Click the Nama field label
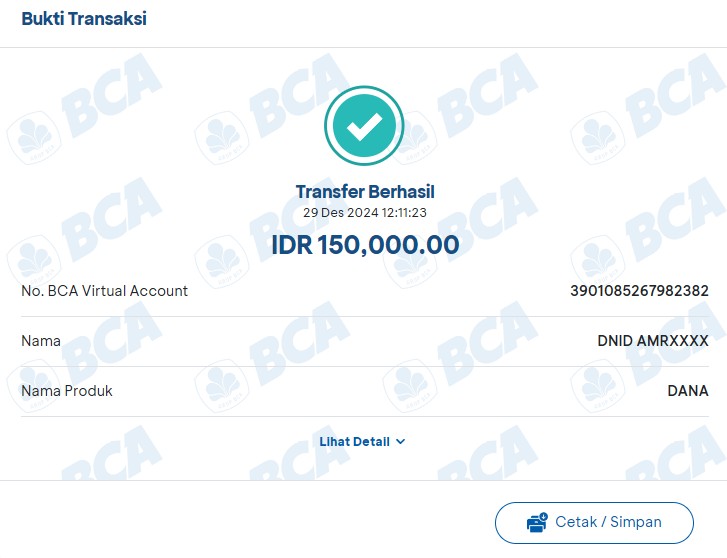 [x=41, y=341]
